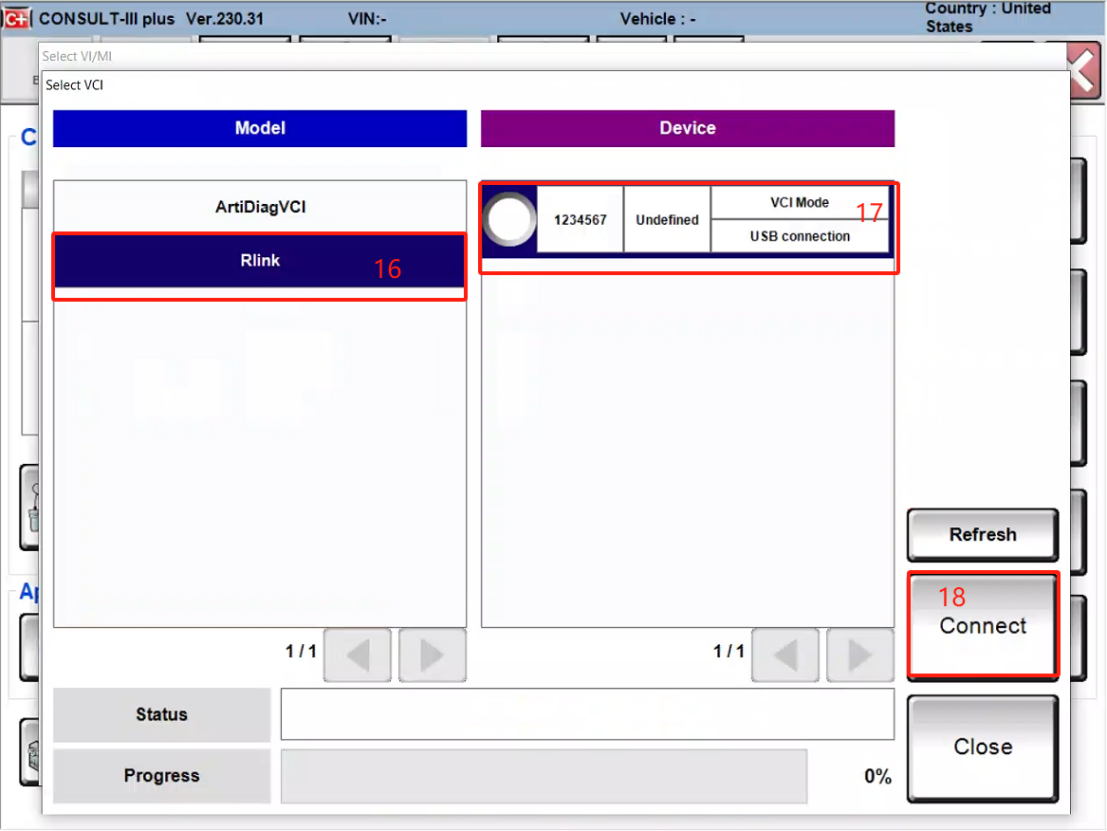Click the blue Model column header

click(x=260, y=128)
